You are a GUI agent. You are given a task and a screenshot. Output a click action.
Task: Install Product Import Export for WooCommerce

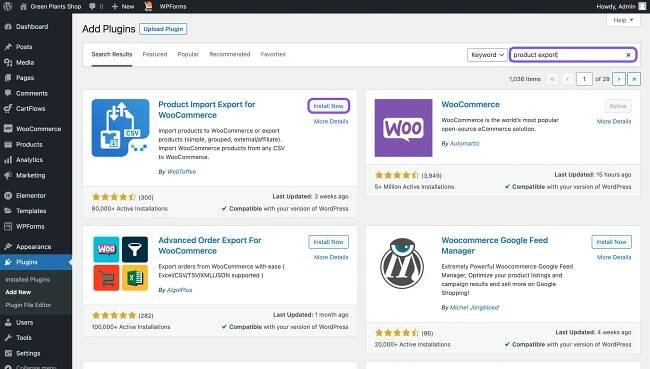point(329,106)
